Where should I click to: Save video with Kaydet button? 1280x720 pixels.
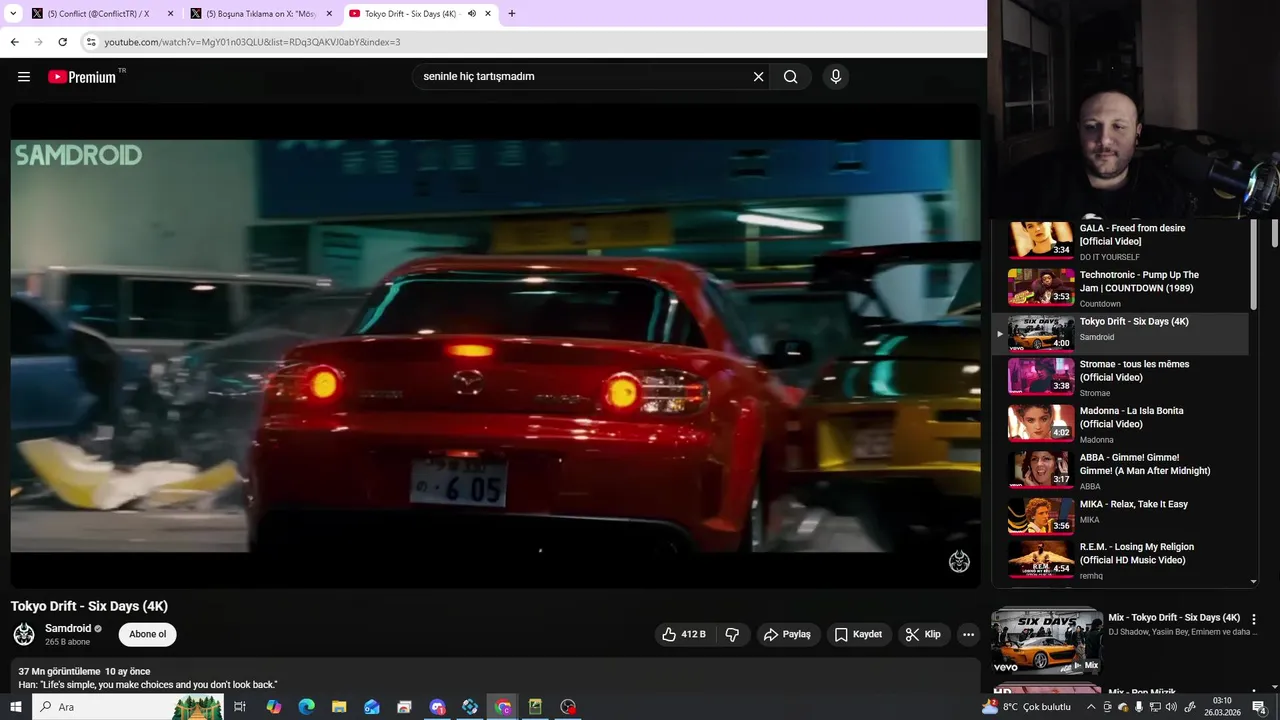(x=858, y=634)
